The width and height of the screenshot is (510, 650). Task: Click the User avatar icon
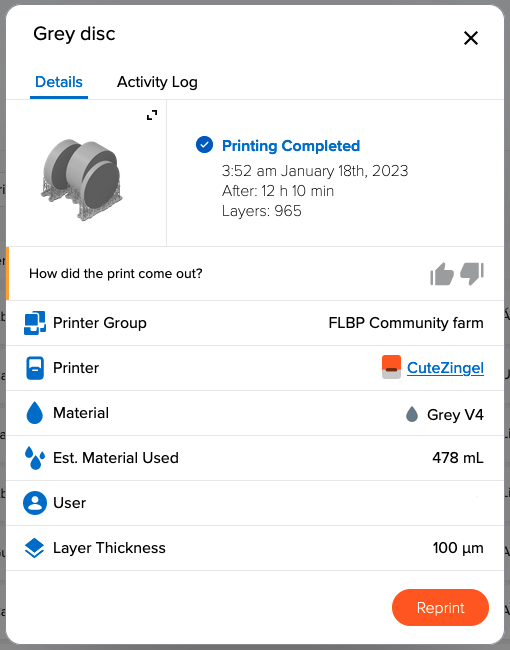pos(35,503)
